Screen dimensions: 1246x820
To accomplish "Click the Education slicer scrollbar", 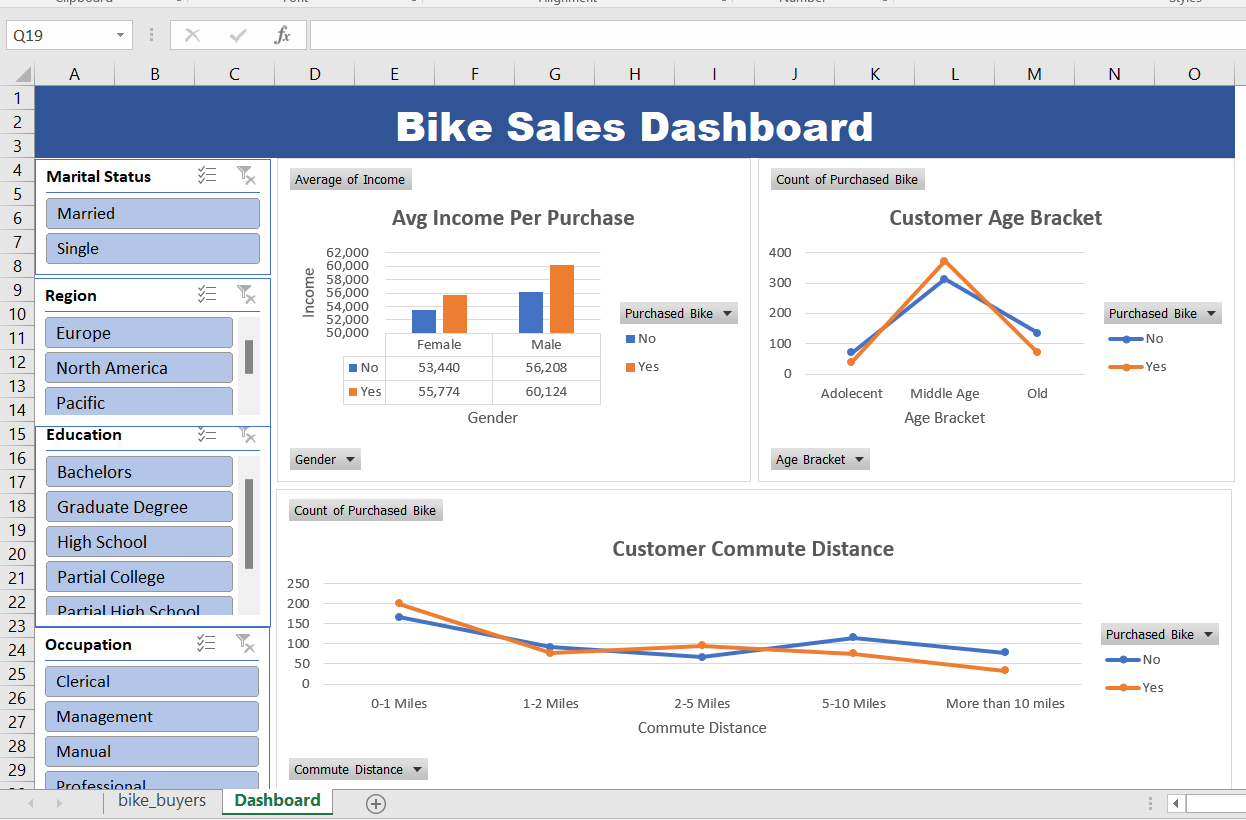I will coord(249,525).
